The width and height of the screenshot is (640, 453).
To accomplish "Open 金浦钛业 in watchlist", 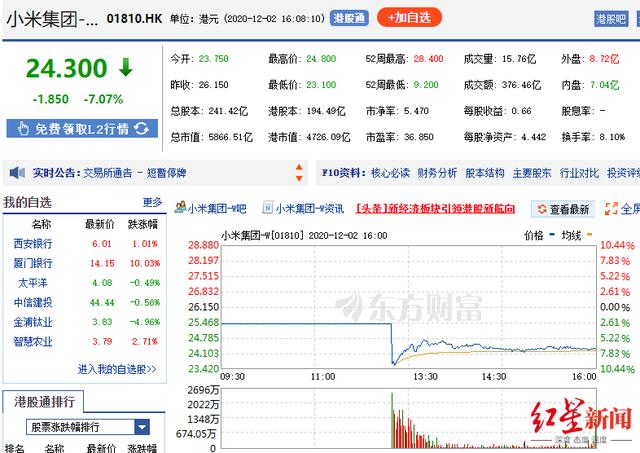I will [x=33, y=322].
